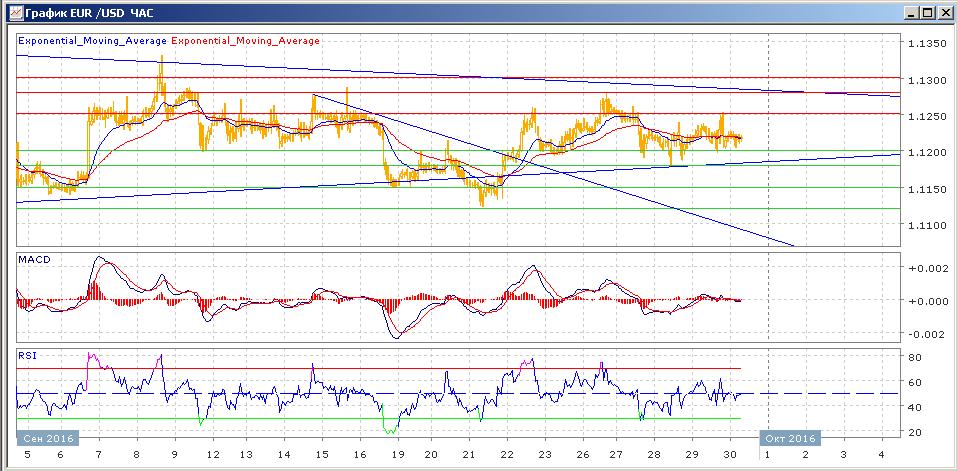Click date label 23 on time axis

point(545,455)
